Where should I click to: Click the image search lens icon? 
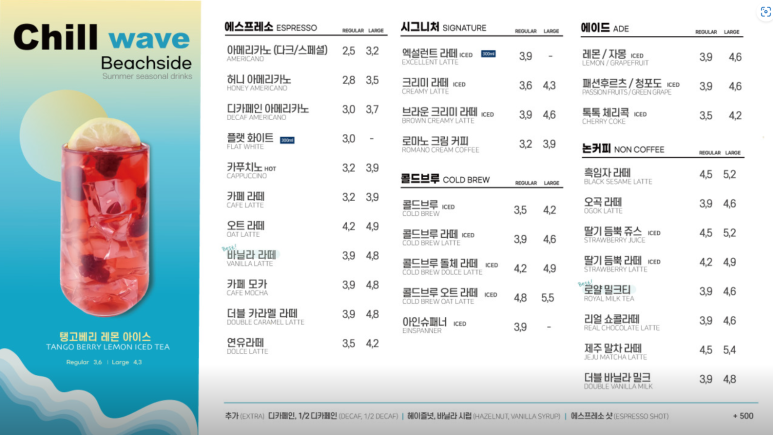click(766, 12)
